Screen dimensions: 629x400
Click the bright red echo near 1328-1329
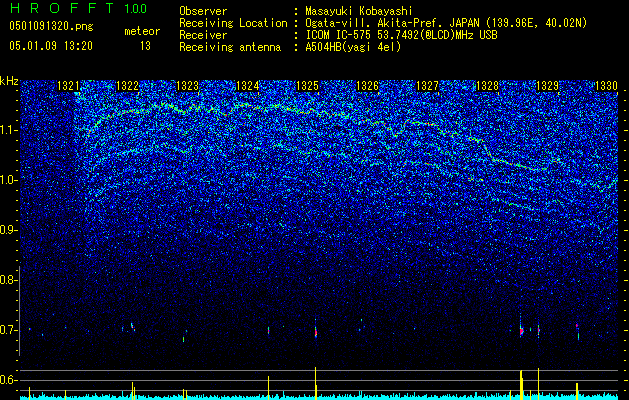pos(521,331)
